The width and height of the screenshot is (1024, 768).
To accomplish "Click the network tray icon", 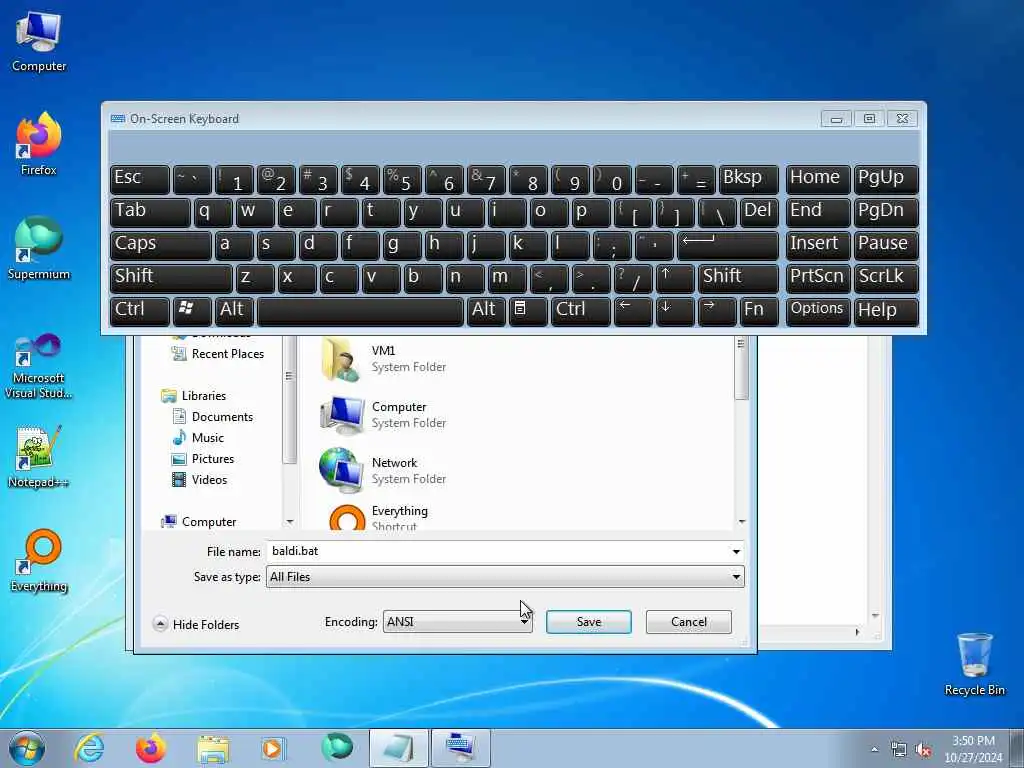I will coord(899,750).
